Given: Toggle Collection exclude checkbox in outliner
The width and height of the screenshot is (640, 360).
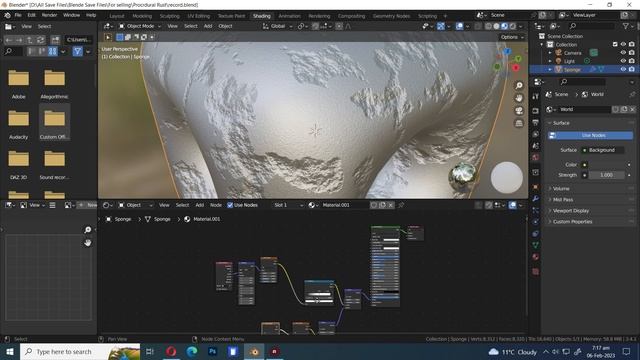Looking at the screenshot, I should pos(615,44).
